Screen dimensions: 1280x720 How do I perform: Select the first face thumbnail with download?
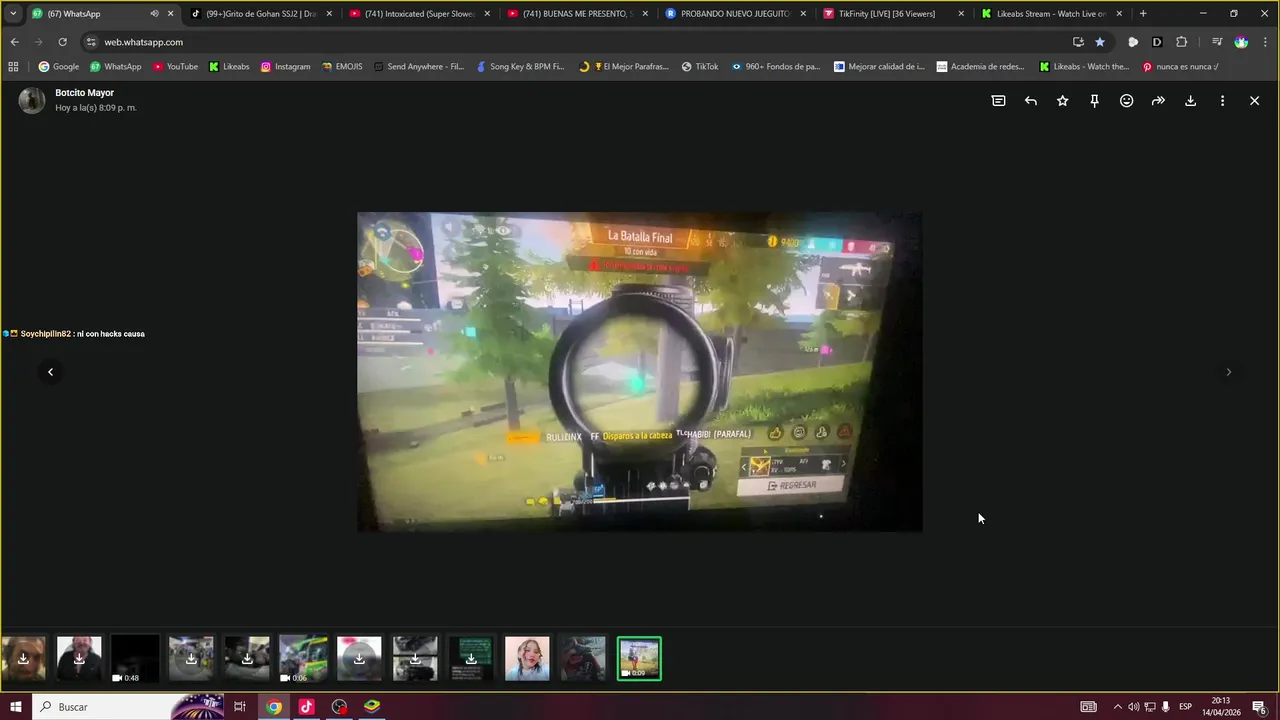[23, 659]
